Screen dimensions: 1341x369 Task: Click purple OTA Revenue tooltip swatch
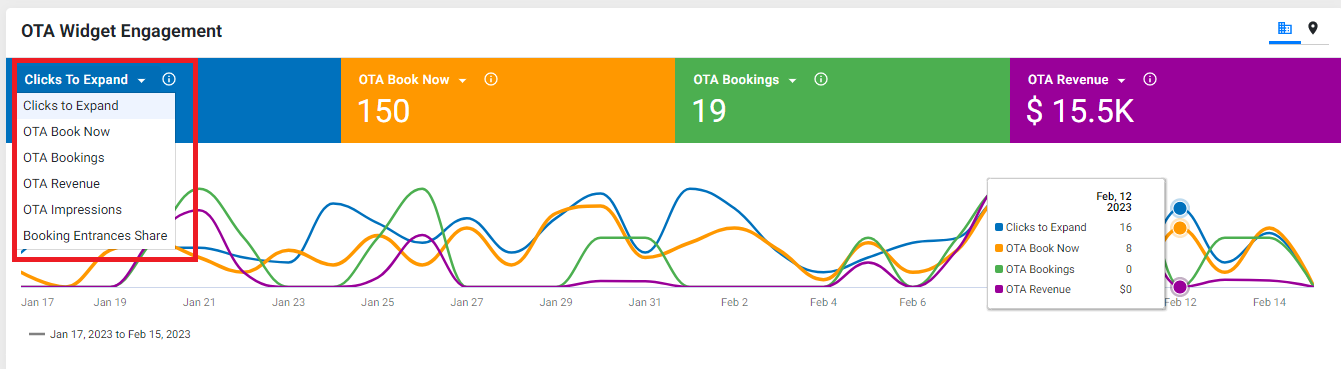[x=999, y=289]
